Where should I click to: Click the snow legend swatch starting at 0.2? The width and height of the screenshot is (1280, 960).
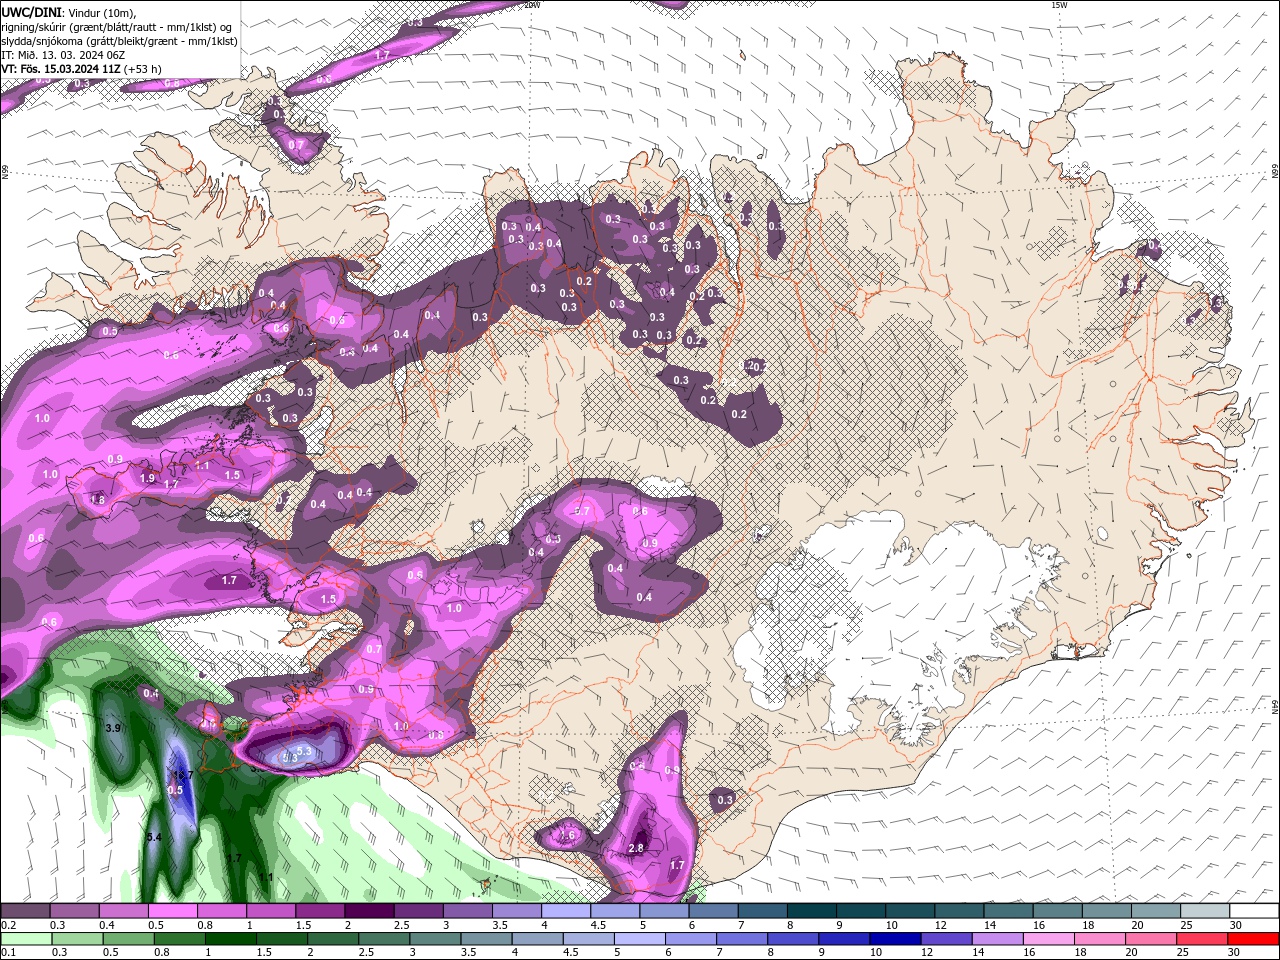click(x=26, y=911)
